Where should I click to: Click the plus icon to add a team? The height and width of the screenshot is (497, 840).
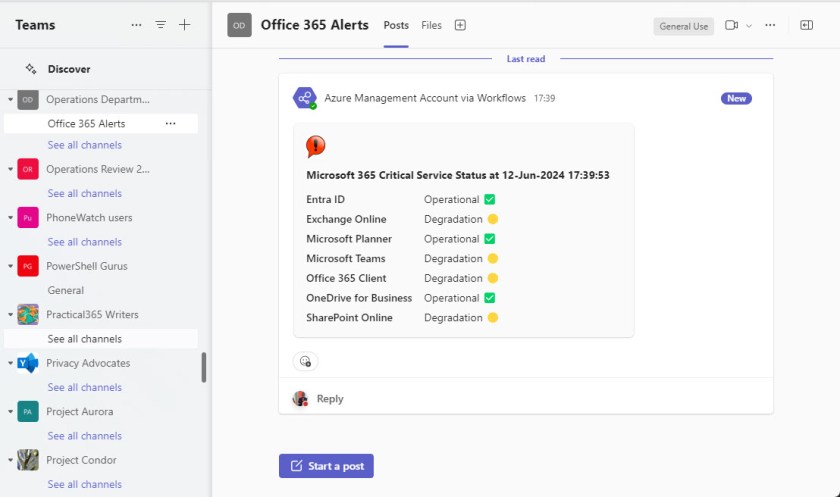tap(184, 25)
